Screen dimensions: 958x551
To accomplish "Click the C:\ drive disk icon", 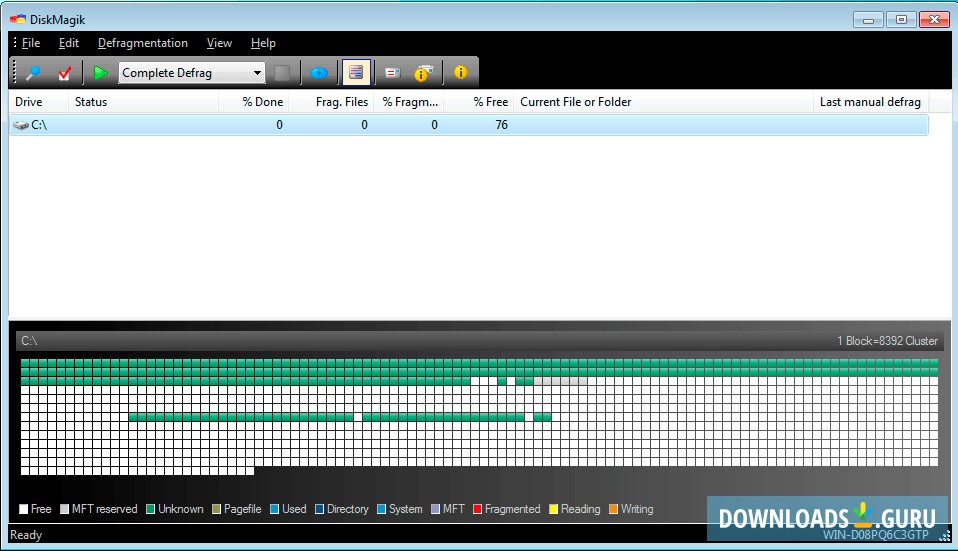I will coord(21,125).
